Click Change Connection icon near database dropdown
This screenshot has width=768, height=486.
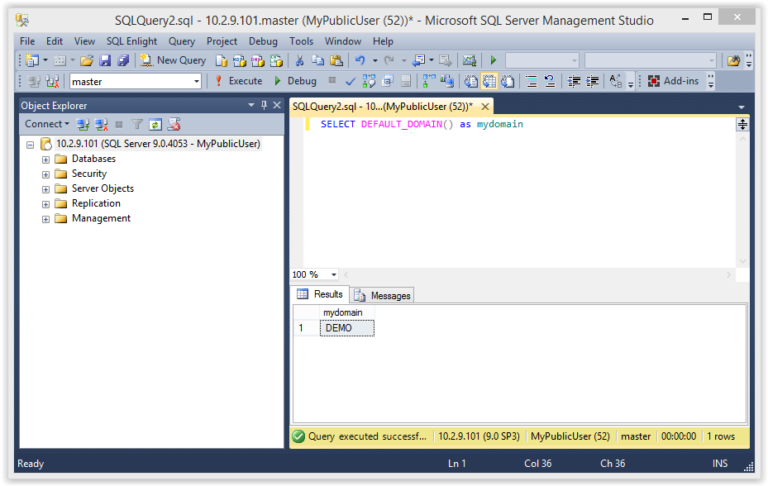coord(52,81)
